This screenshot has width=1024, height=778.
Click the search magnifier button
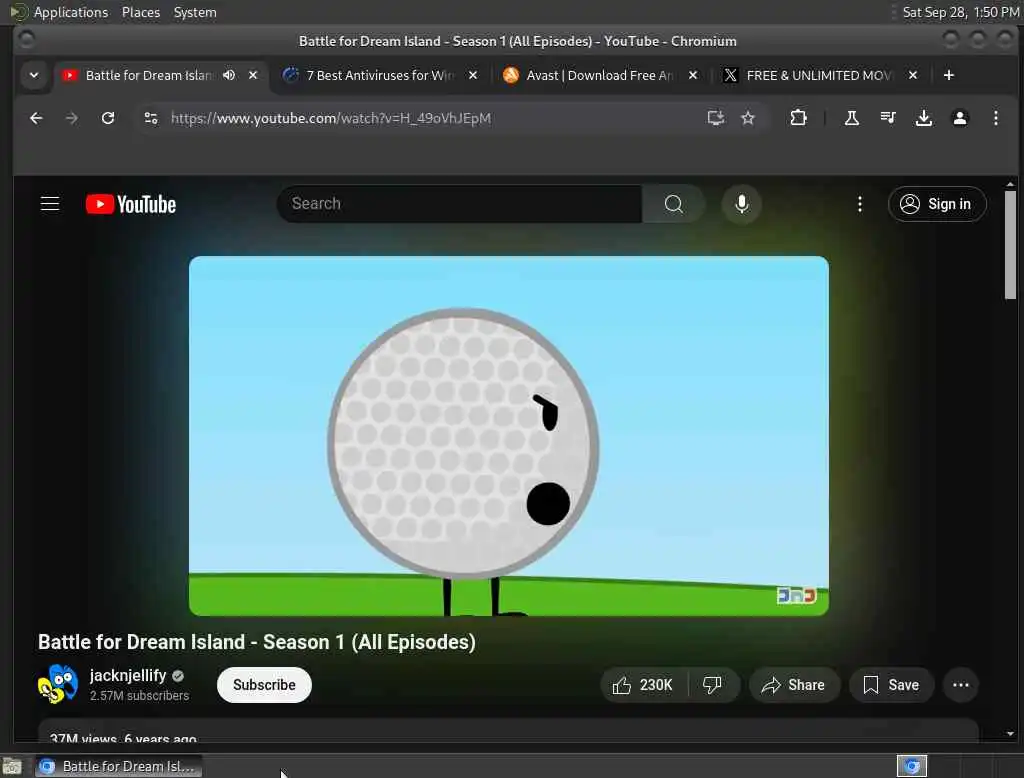point(673,204)
